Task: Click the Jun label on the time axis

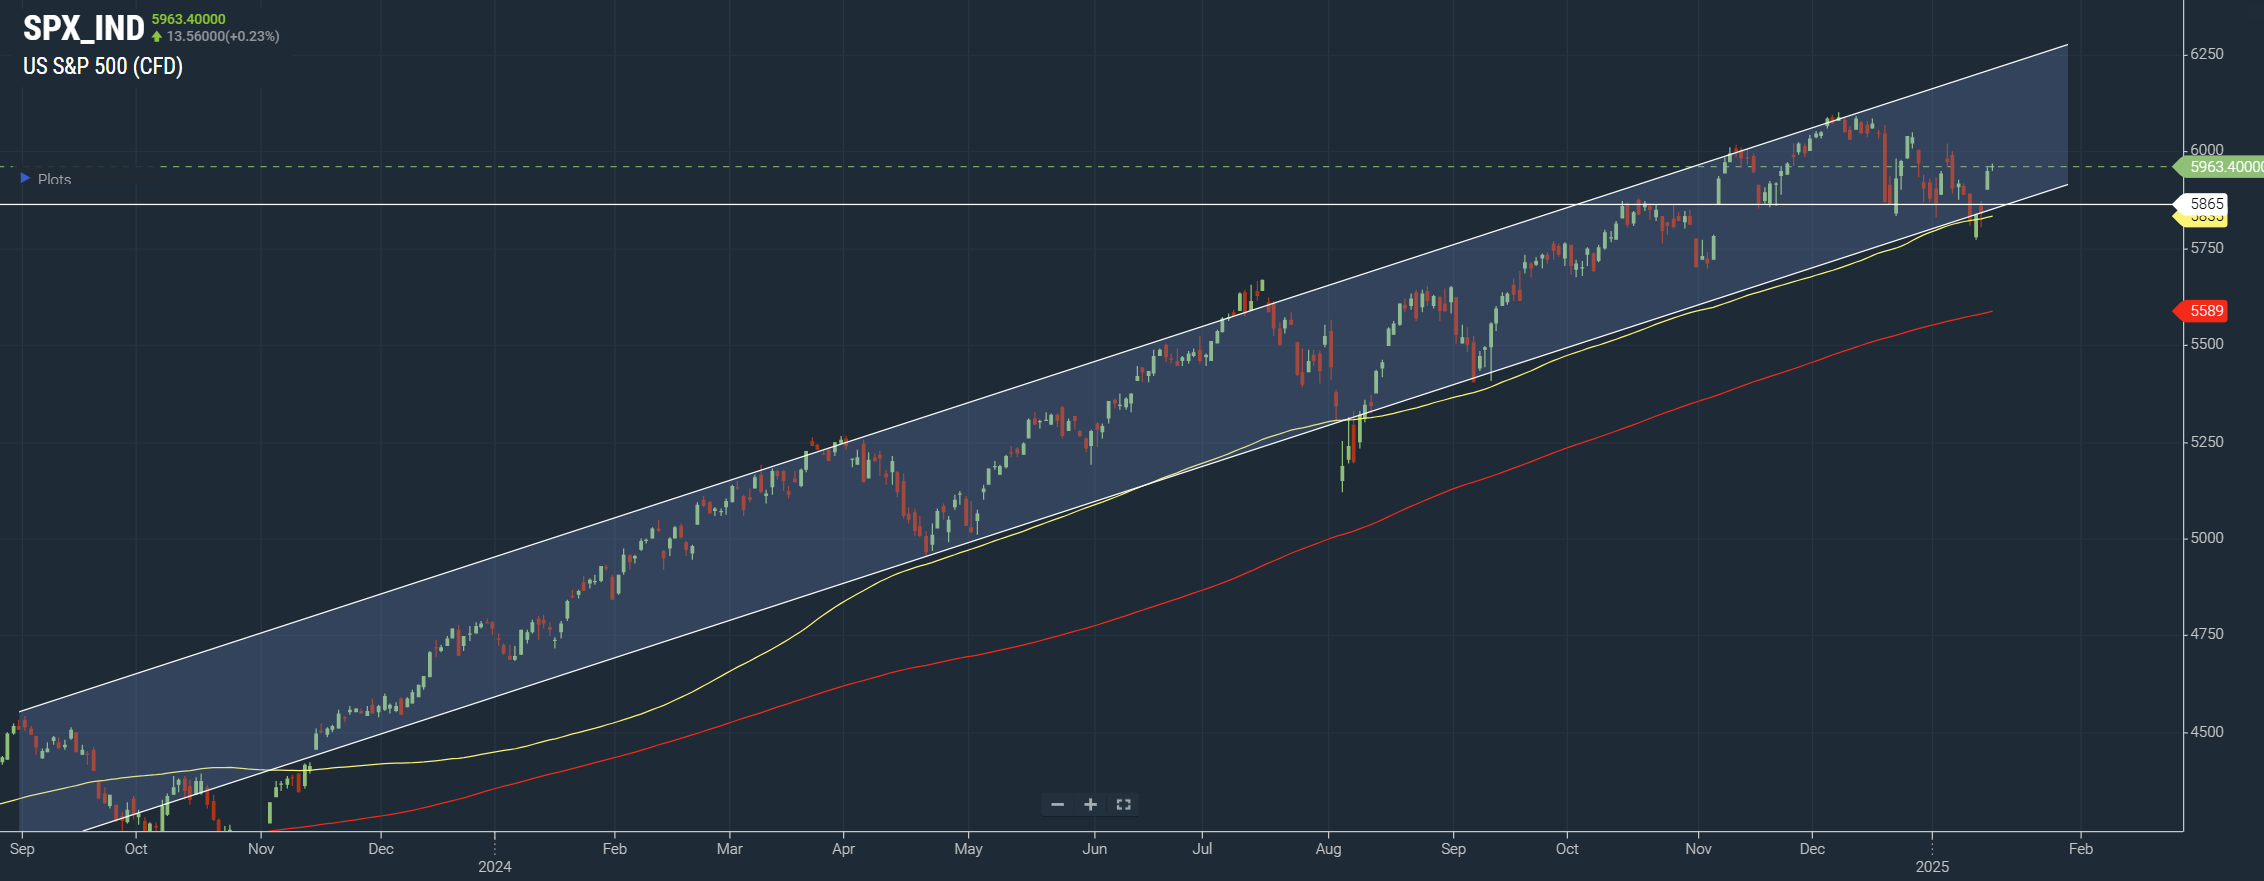Action: 1095,849
